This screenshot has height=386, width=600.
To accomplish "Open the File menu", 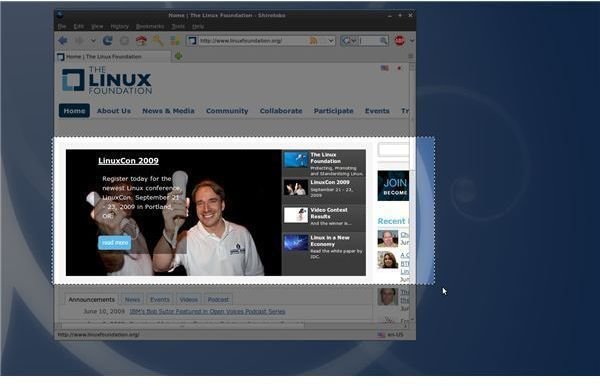I will [62, 26].
